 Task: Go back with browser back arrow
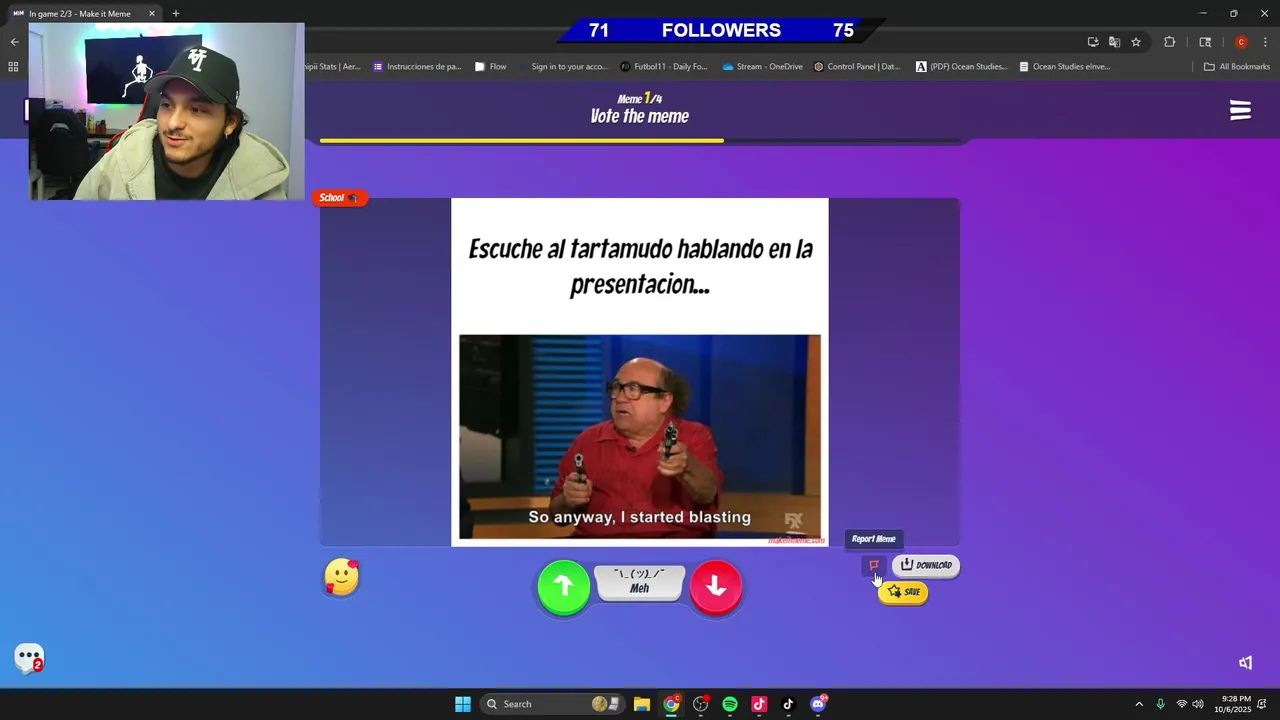coord(14,42)
